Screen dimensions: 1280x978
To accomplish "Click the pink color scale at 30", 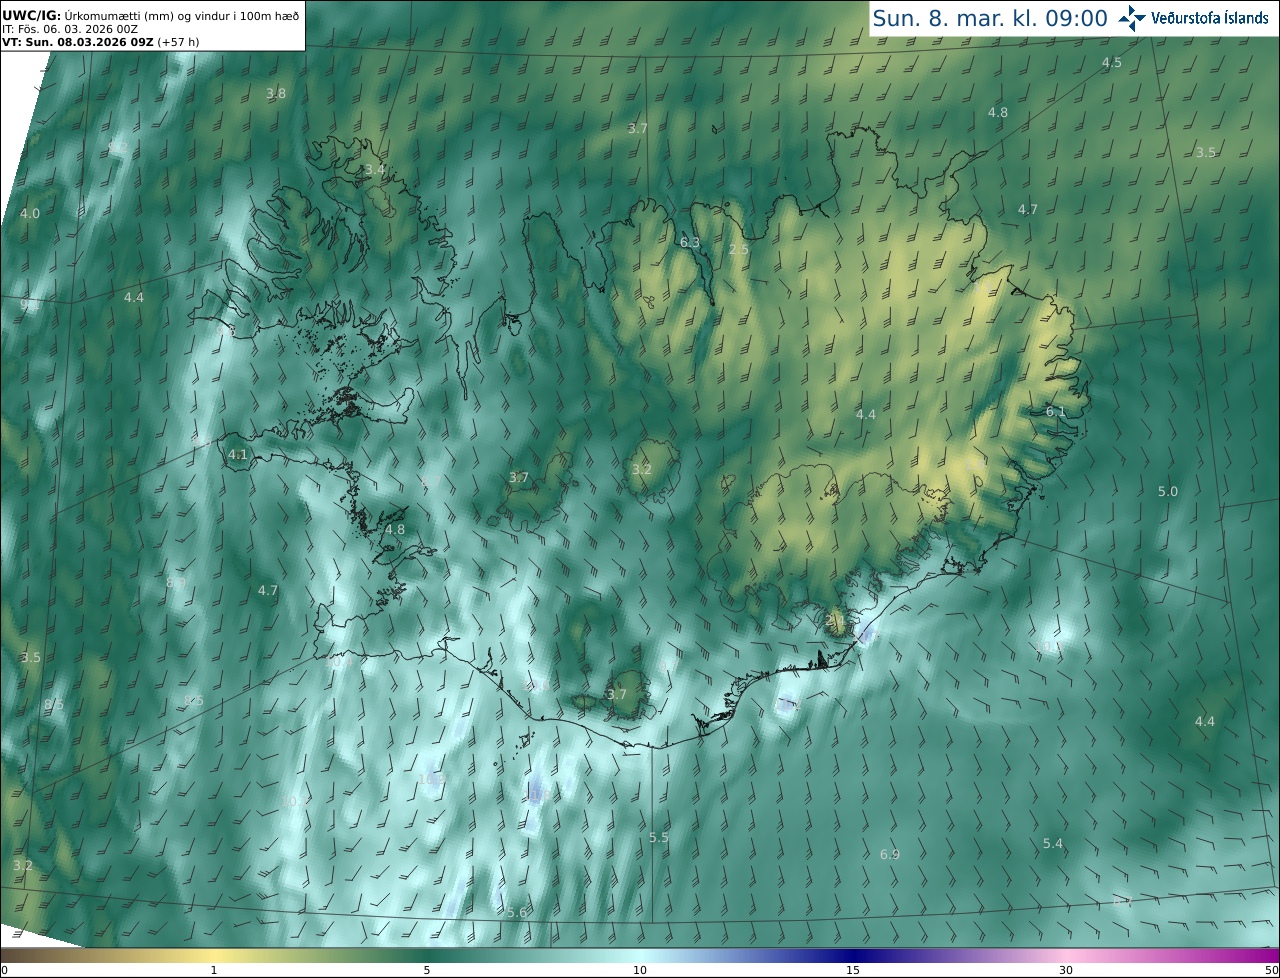I will (x=1066, y=955).
